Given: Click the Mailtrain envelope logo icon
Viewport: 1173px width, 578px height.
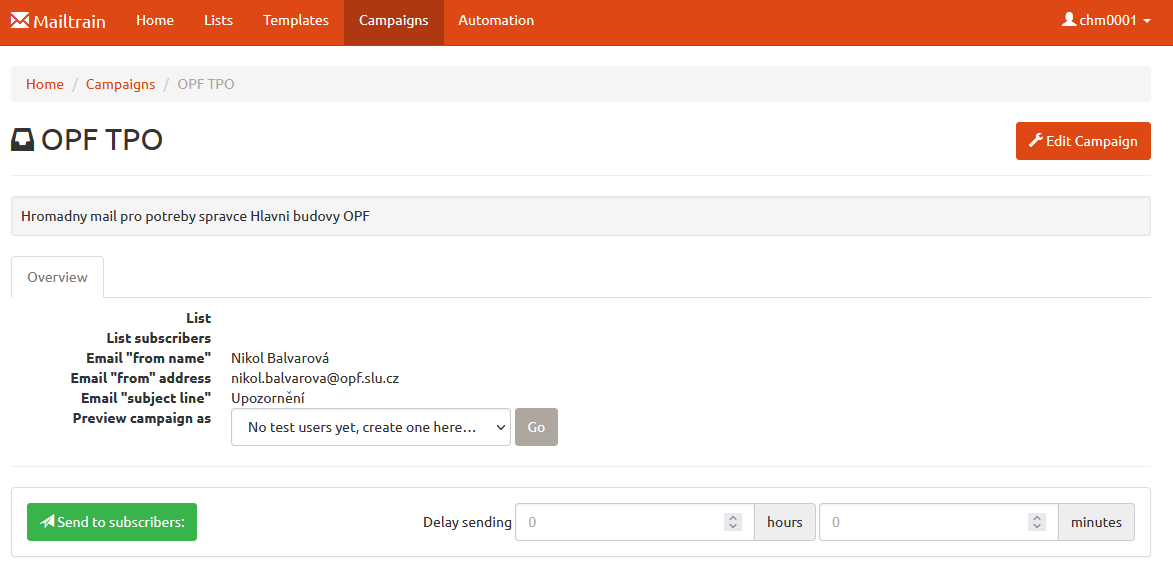Looking at the screenshot, I should (19, 20).
